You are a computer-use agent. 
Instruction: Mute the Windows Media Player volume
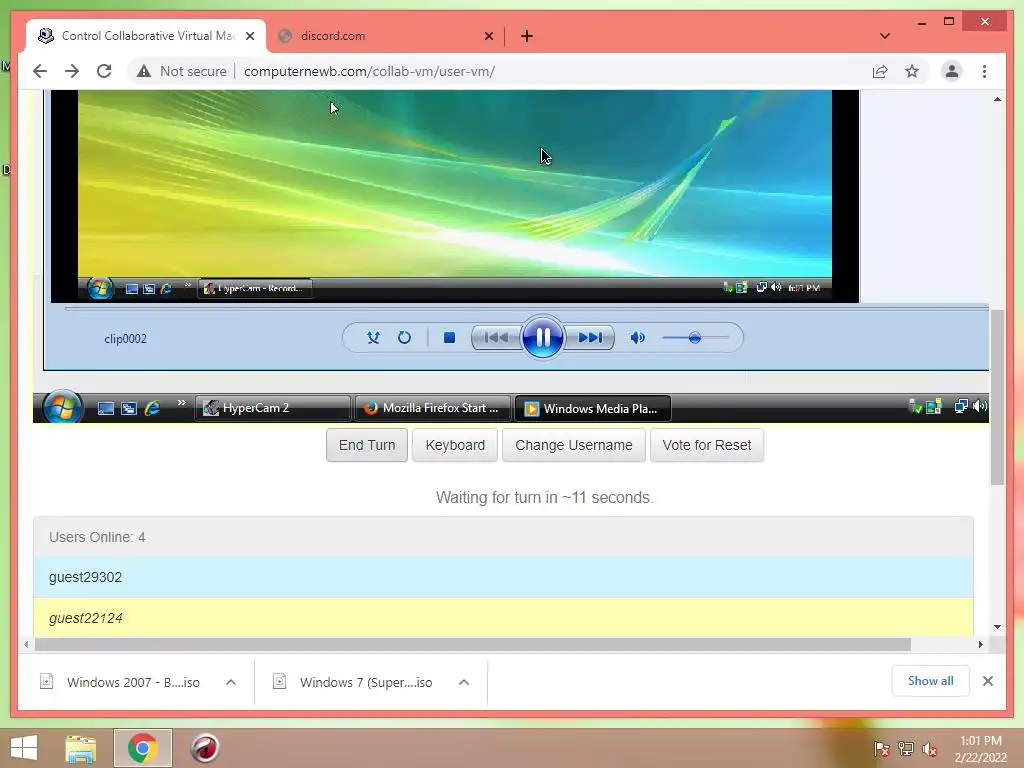(x=637, y=338)
